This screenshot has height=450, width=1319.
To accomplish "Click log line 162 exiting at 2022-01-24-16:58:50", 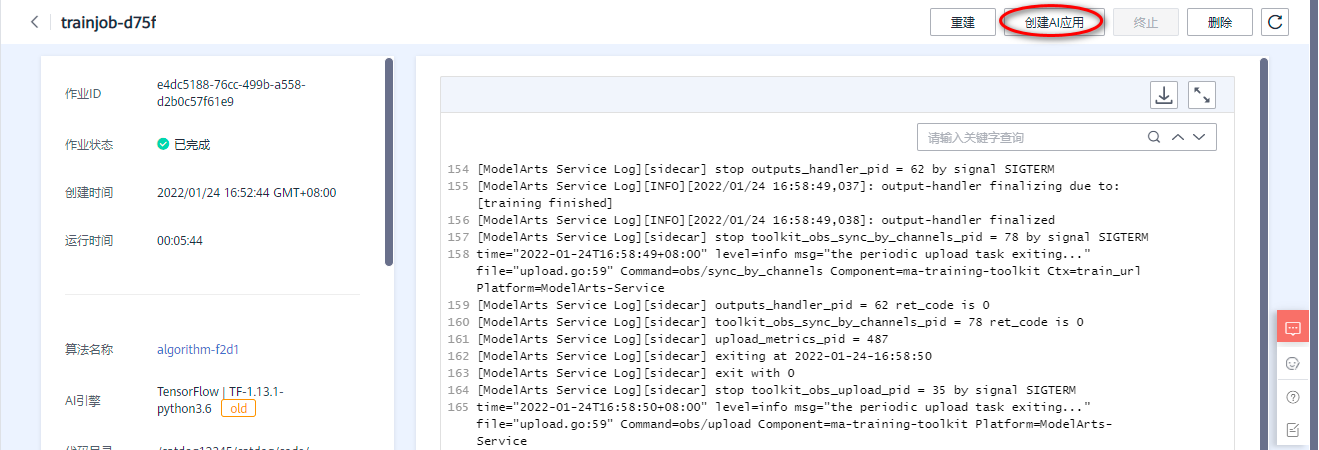I will pyautogui.click(x=704, y=356).
